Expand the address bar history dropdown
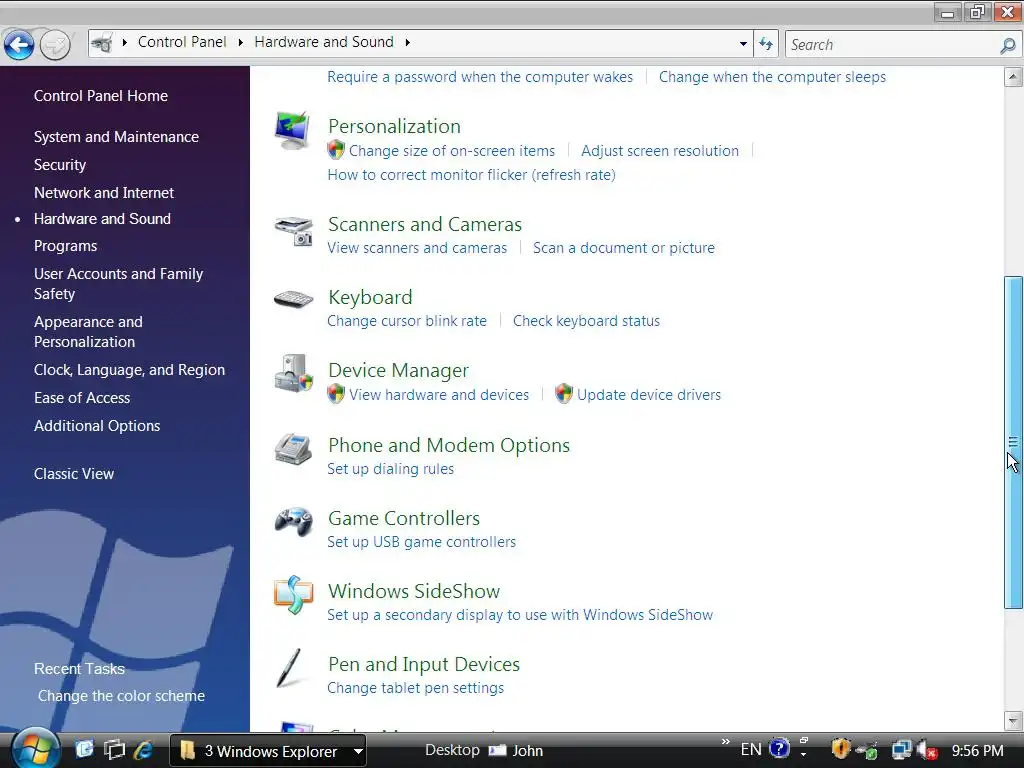The image size is (1024, 768). 743,44
